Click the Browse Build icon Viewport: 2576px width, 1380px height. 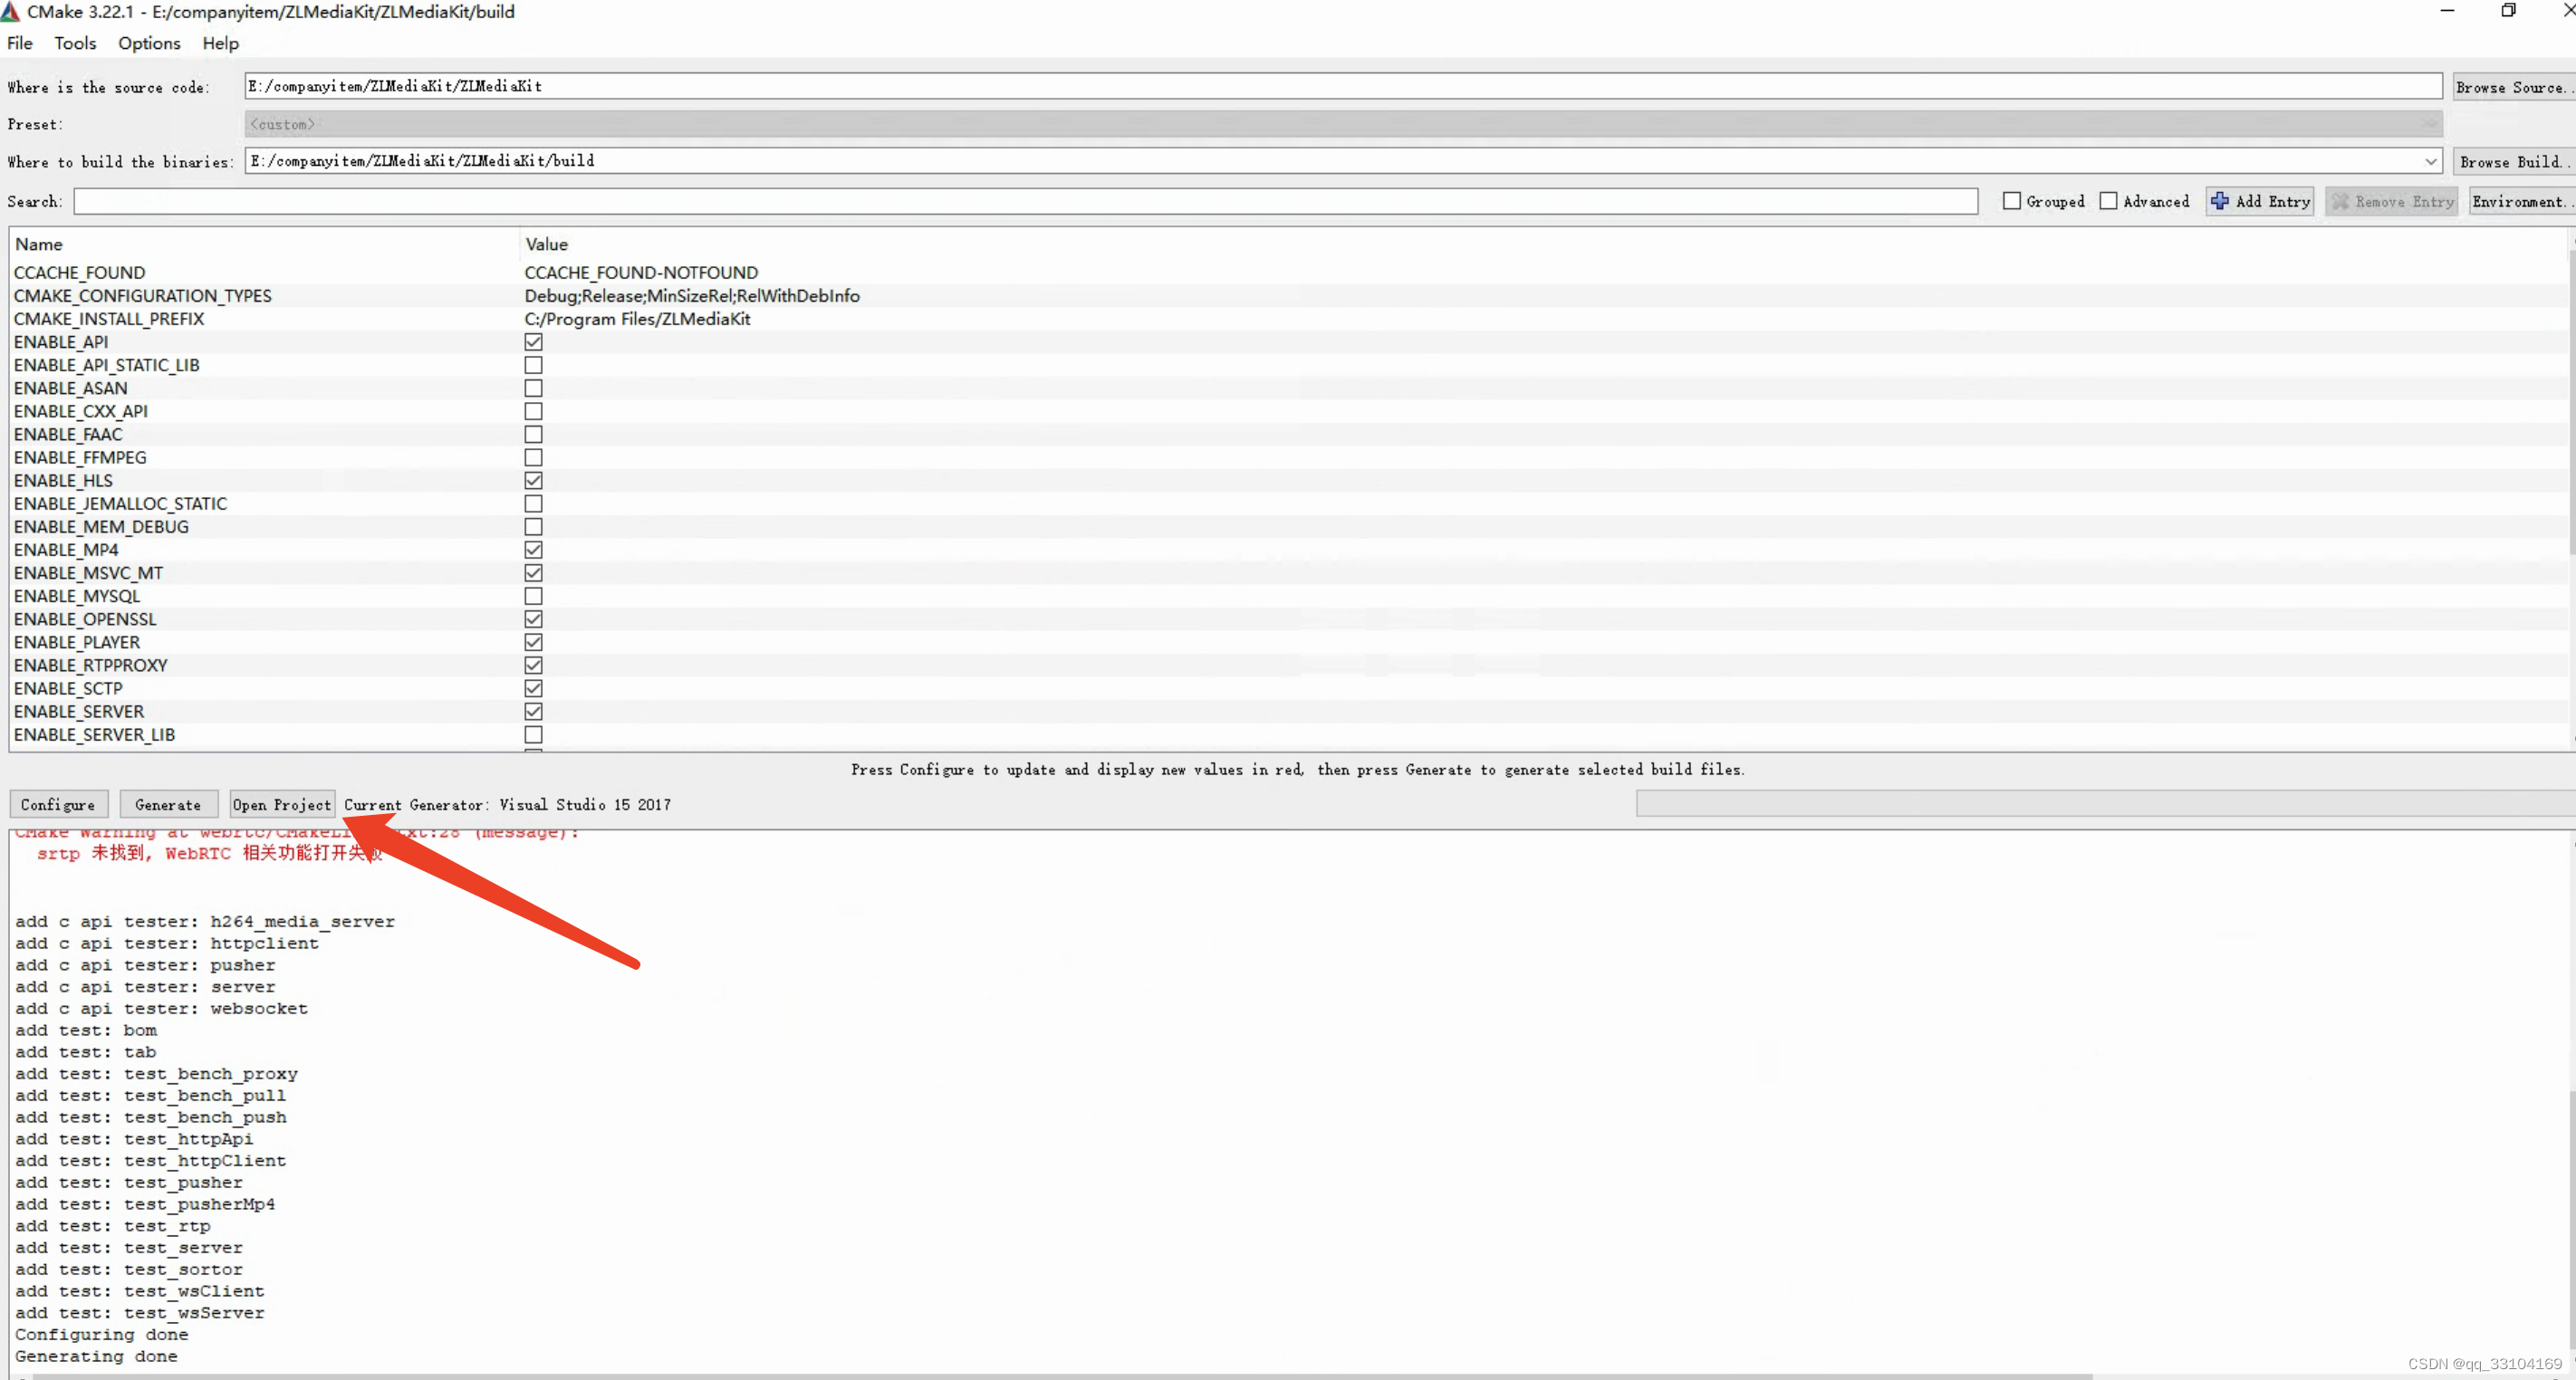tap(2512, 160)
